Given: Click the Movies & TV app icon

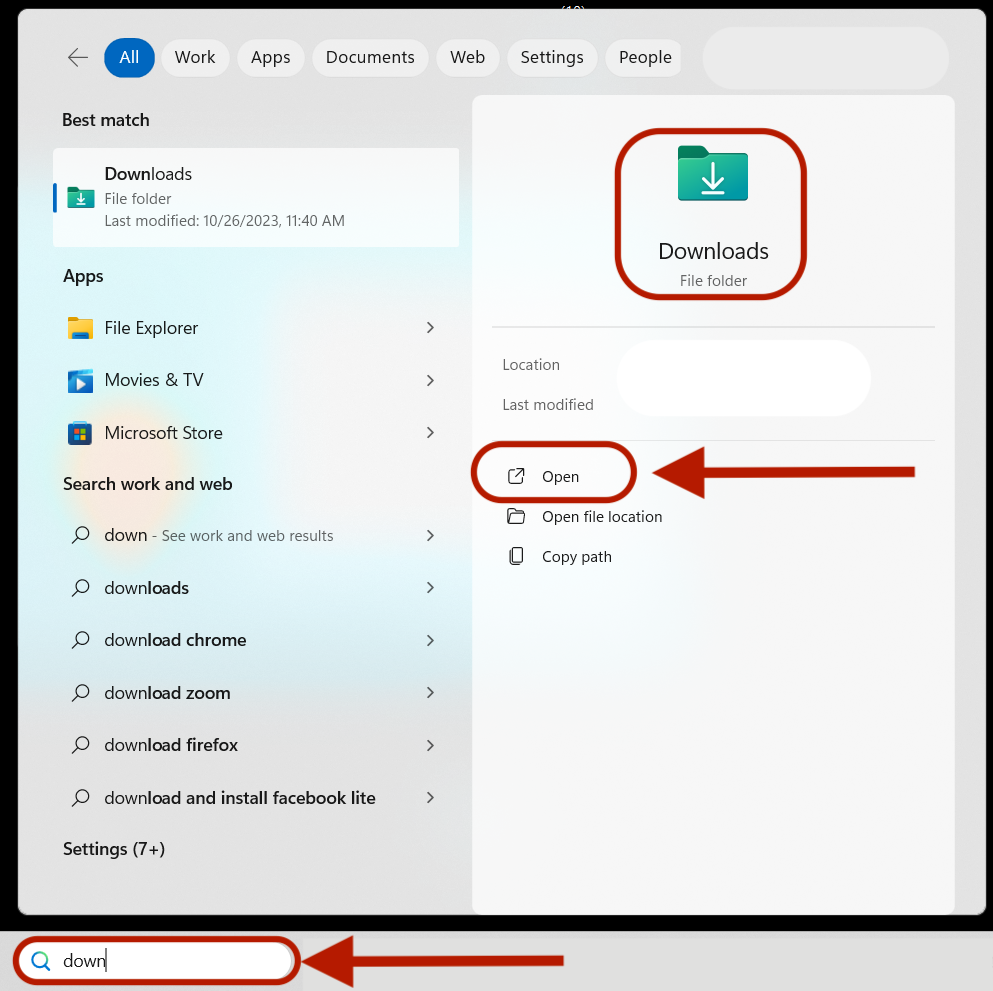Looking at the screenshot, I should tap(80, 381).
